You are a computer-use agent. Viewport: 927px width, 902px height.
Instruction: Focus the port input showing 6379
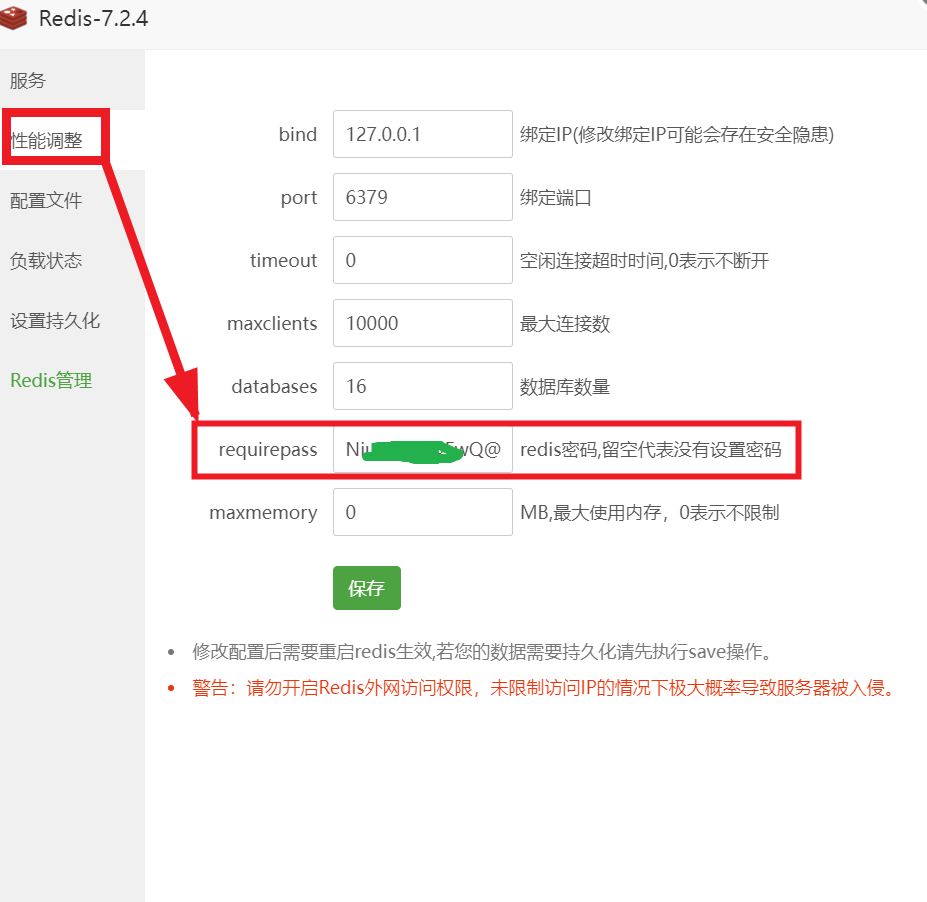pyautogui.click(x=422, y=198)
